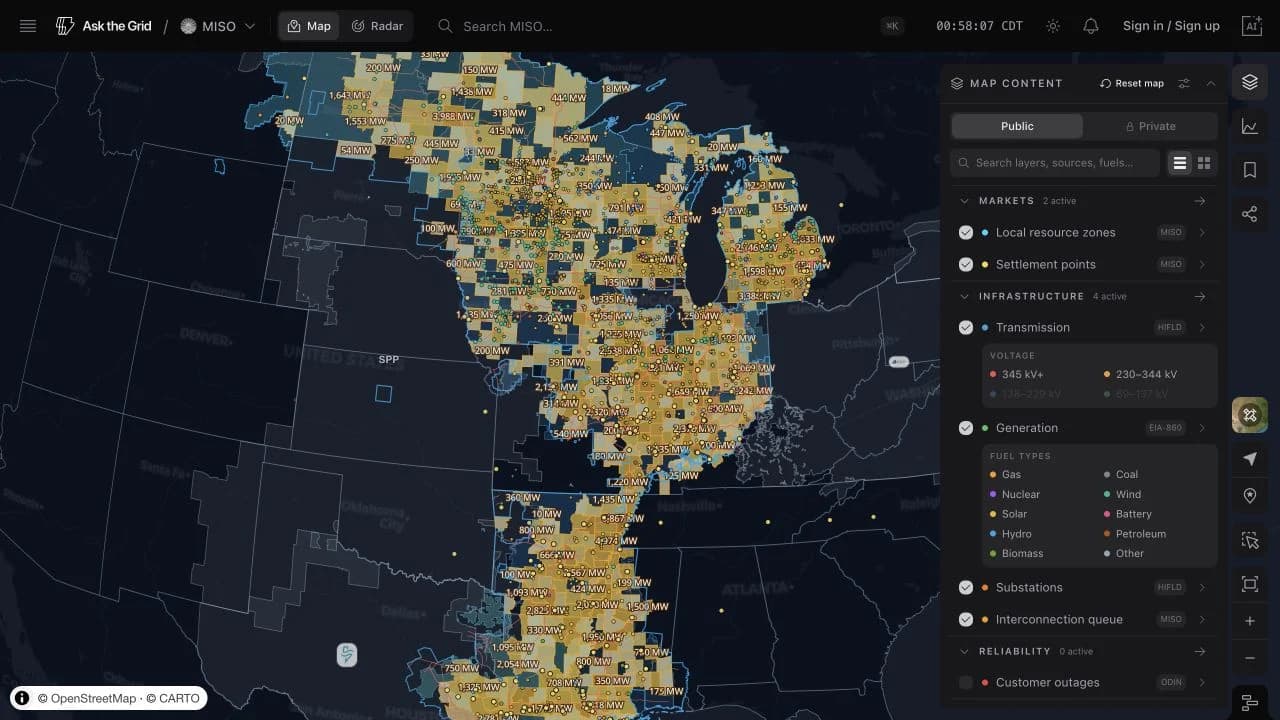Image resolution: width=1280 pixels, height=720 pixels.
Task: Open the AI assistant icon
Action: [1251, 26]
